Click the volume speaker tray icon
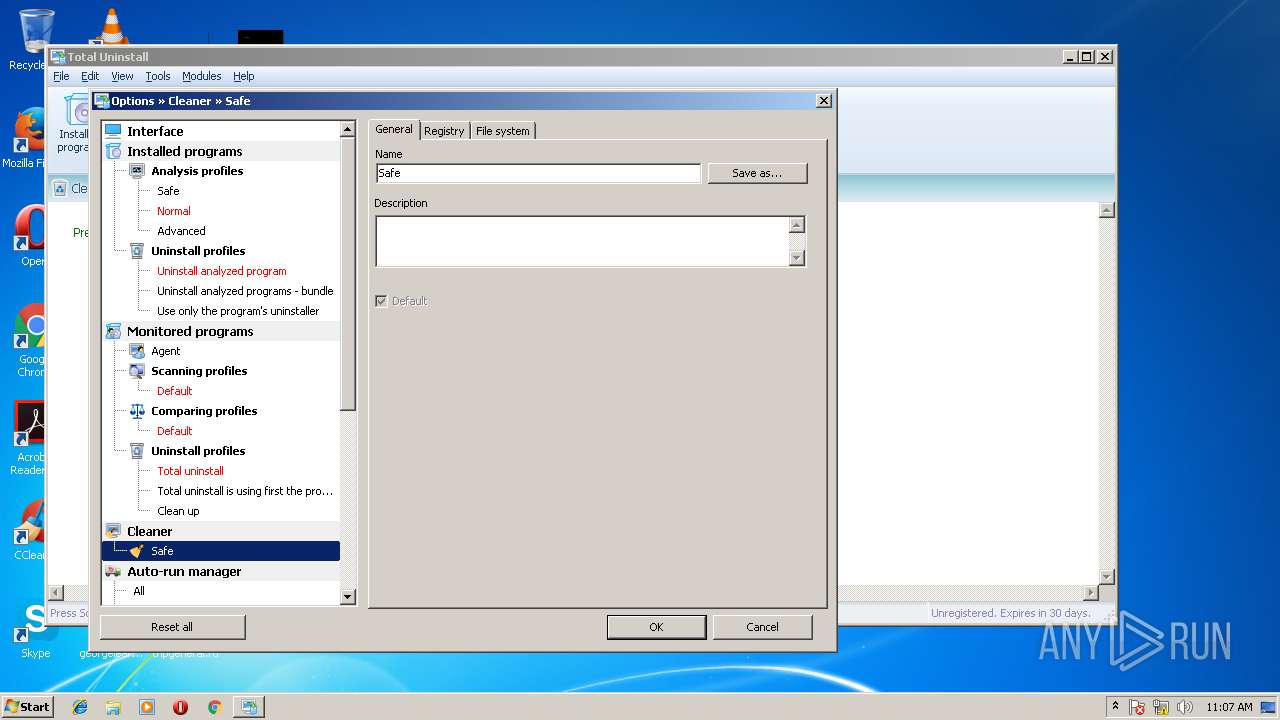The width and height of the screenshot is (1280, 720). pyautogui.click(x=1184, y=707)
